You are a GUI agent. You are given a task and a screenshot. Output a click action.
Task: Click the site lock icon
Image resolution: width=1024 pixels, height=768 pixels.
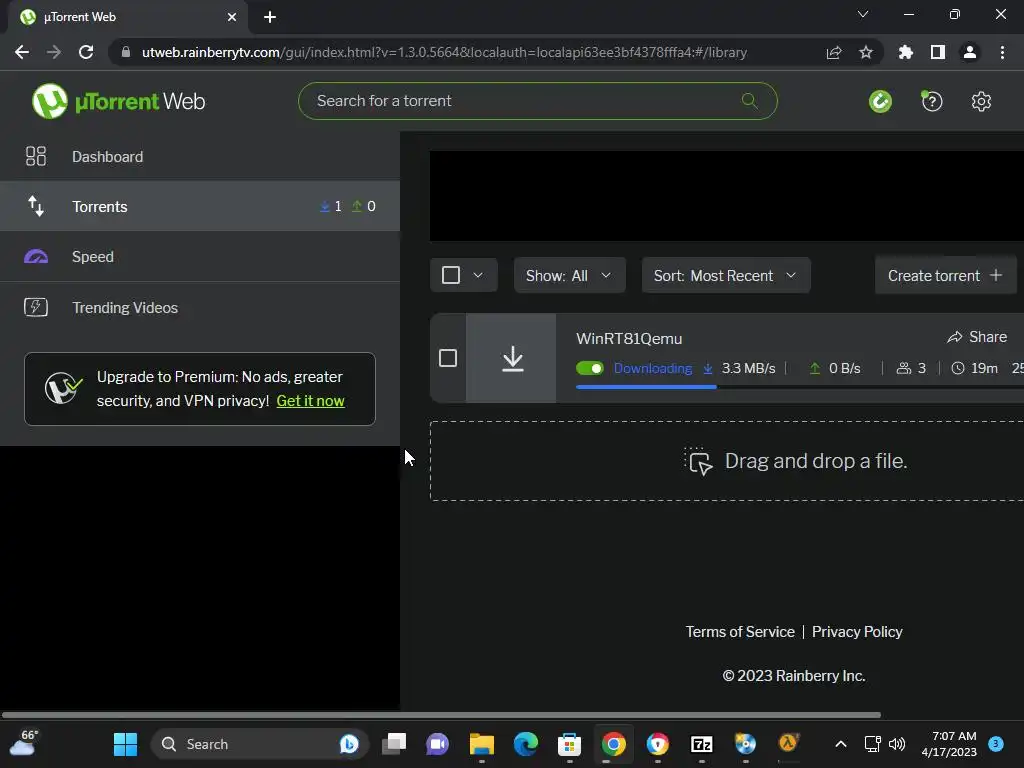tap(126, 52)
